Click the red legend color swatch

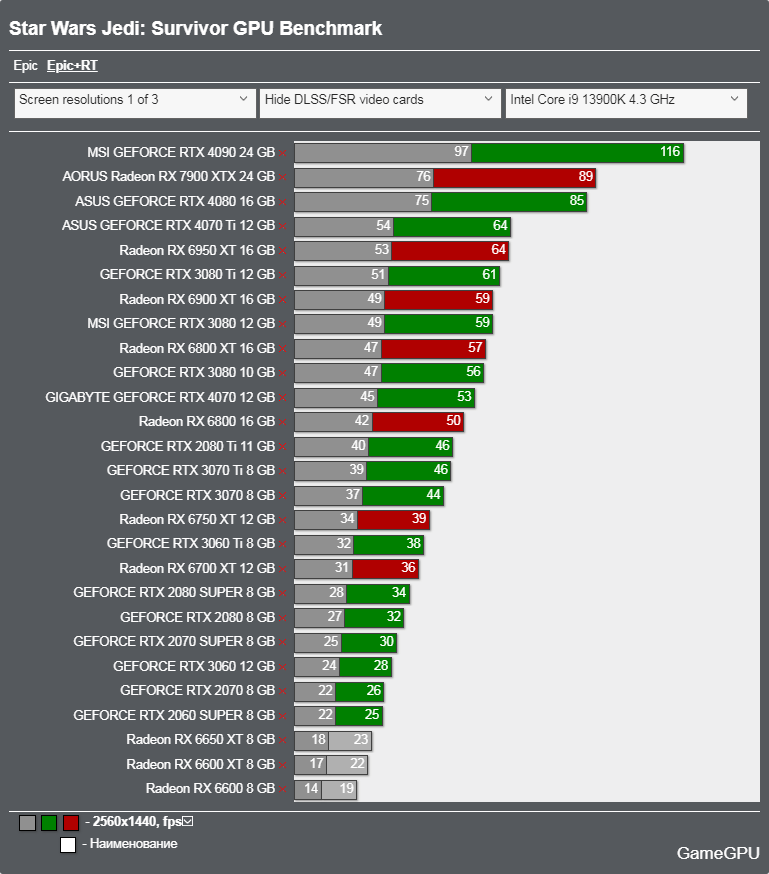click(x=71, y=823)
